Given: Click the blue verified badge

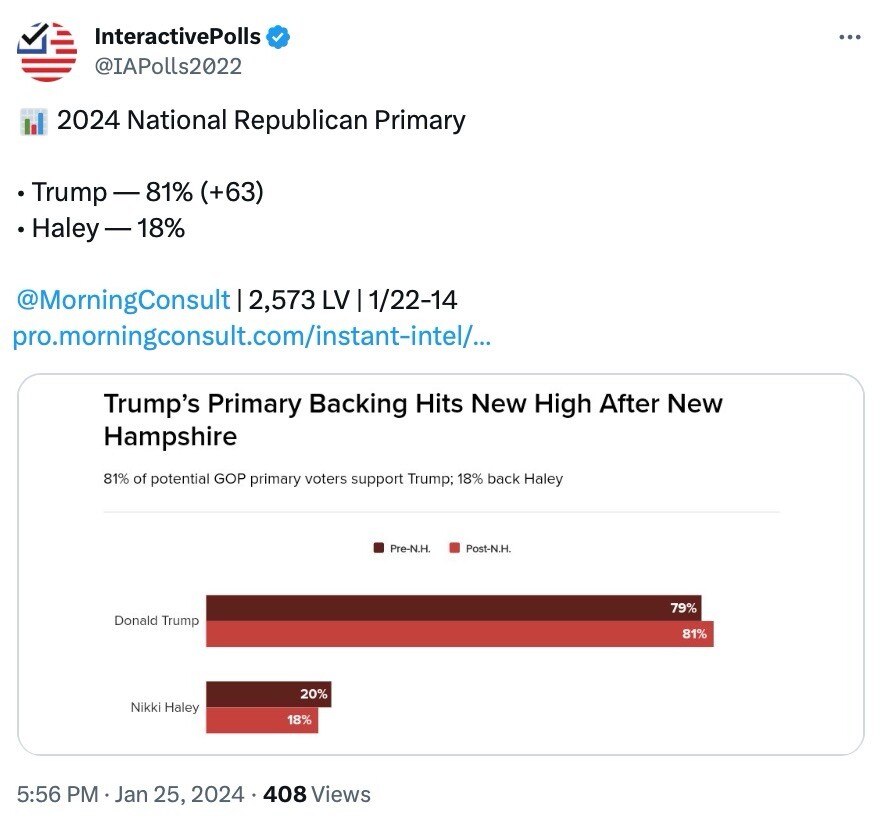Looking at the screenshot, I should (279, 38).
